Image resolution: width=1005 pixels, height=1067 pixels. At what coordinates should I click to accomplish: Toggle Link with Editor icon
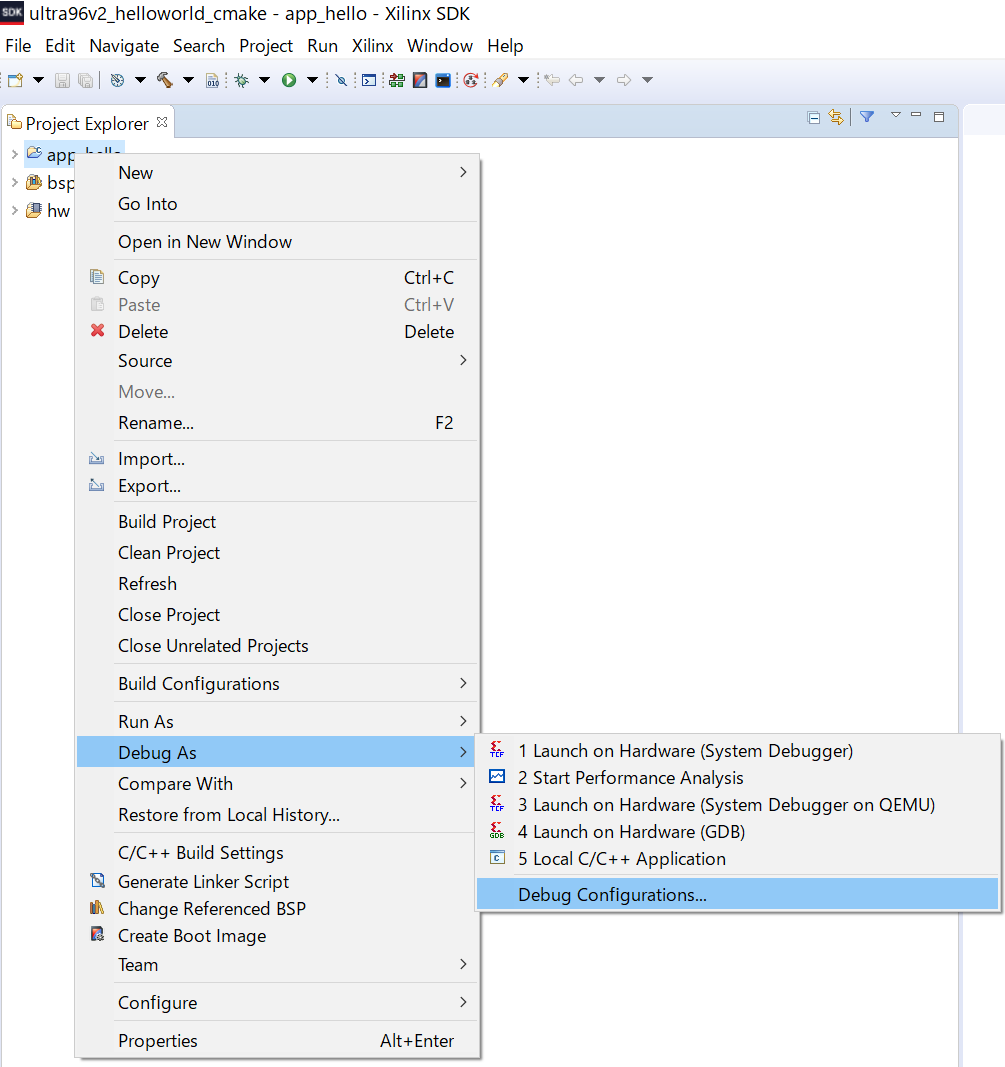(836, 117)
